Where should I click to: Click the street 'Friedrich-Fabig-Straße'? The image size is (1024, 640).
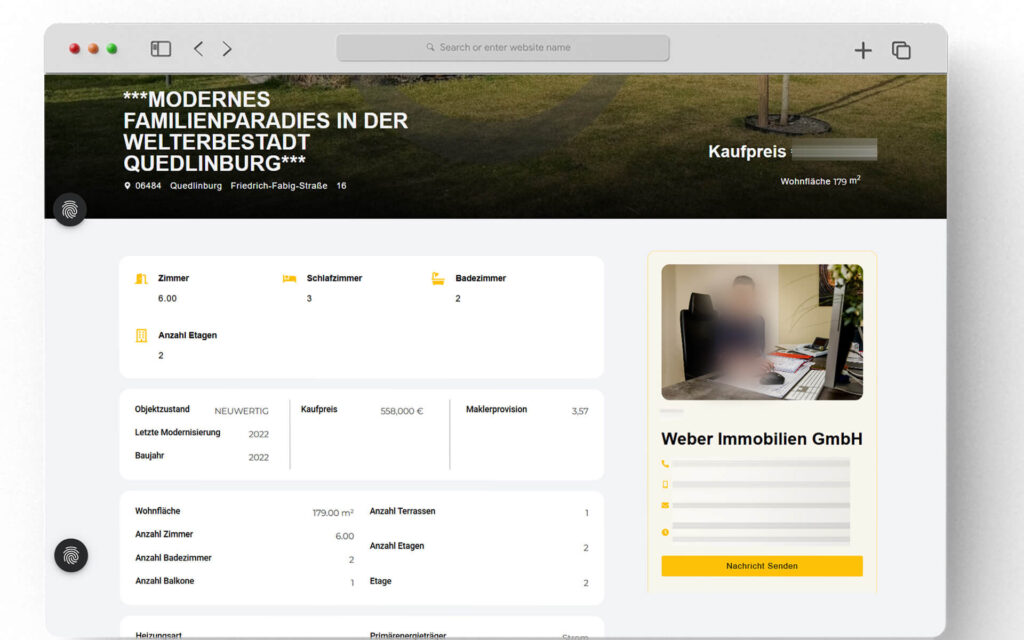279,185
